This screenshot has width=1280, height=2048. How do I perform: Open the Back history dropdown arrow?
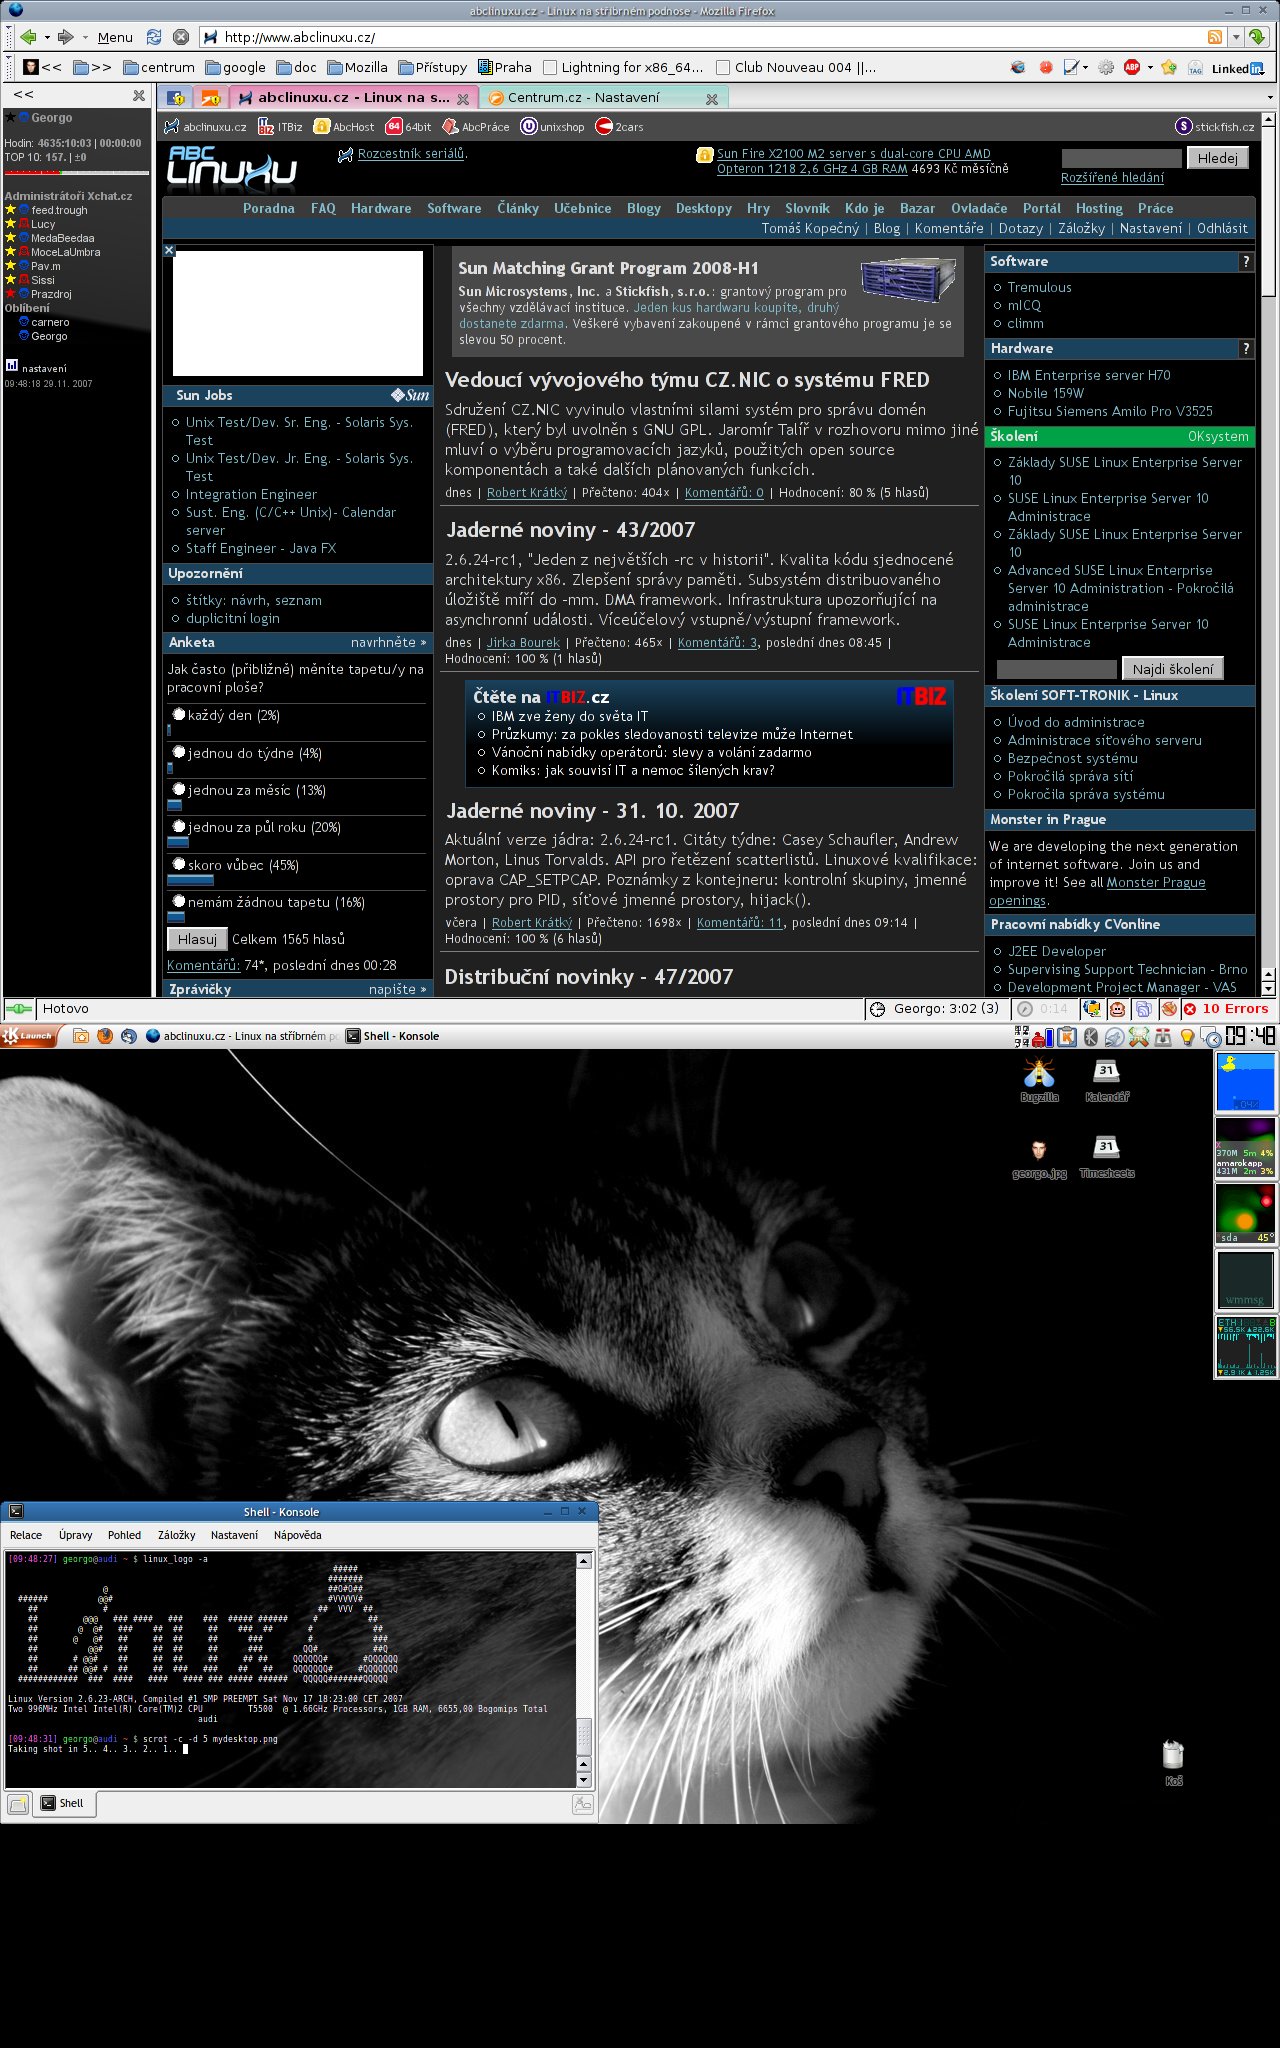46,38
